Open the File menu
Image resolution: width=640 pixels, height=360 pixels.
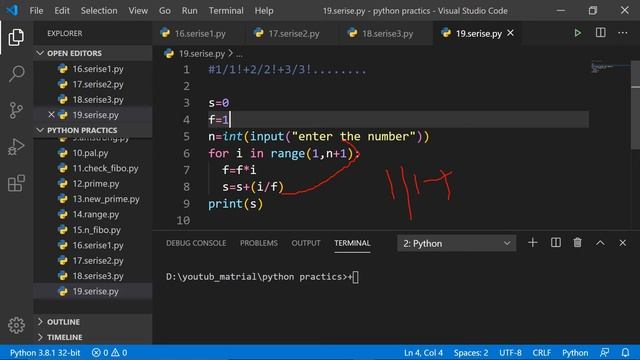pyautogui.click(x=36, y=11)
